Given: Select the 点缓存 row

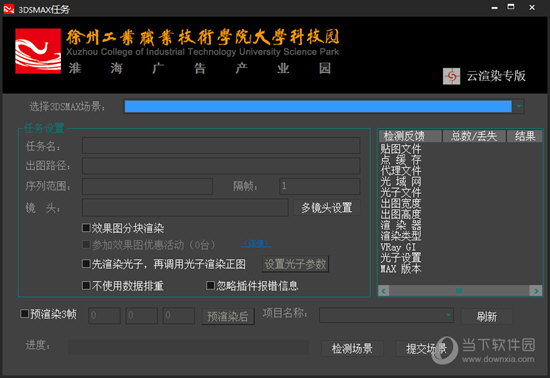Looking at the screenshot, I should (401, 160).
